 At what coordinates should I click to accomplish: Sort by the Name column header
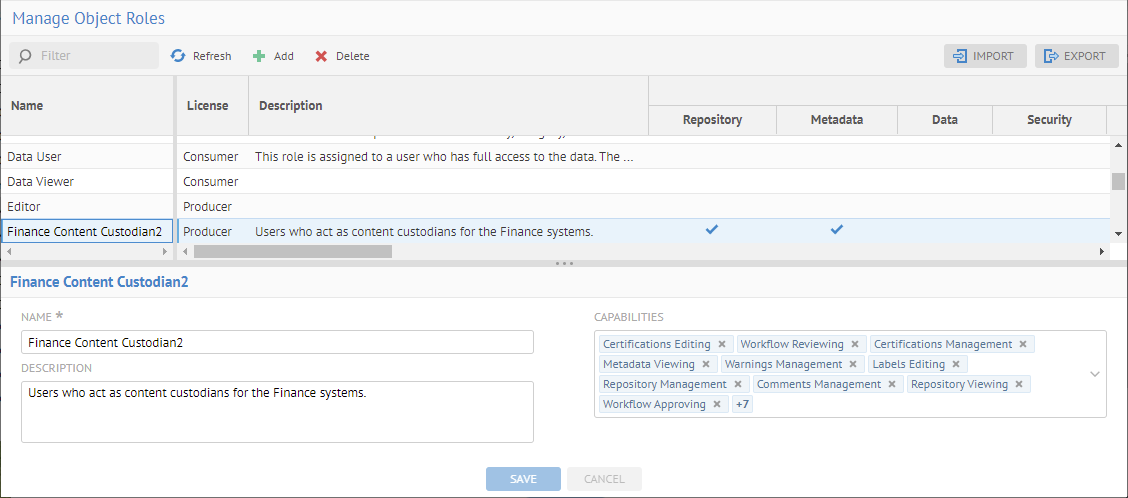coord(27,105)
